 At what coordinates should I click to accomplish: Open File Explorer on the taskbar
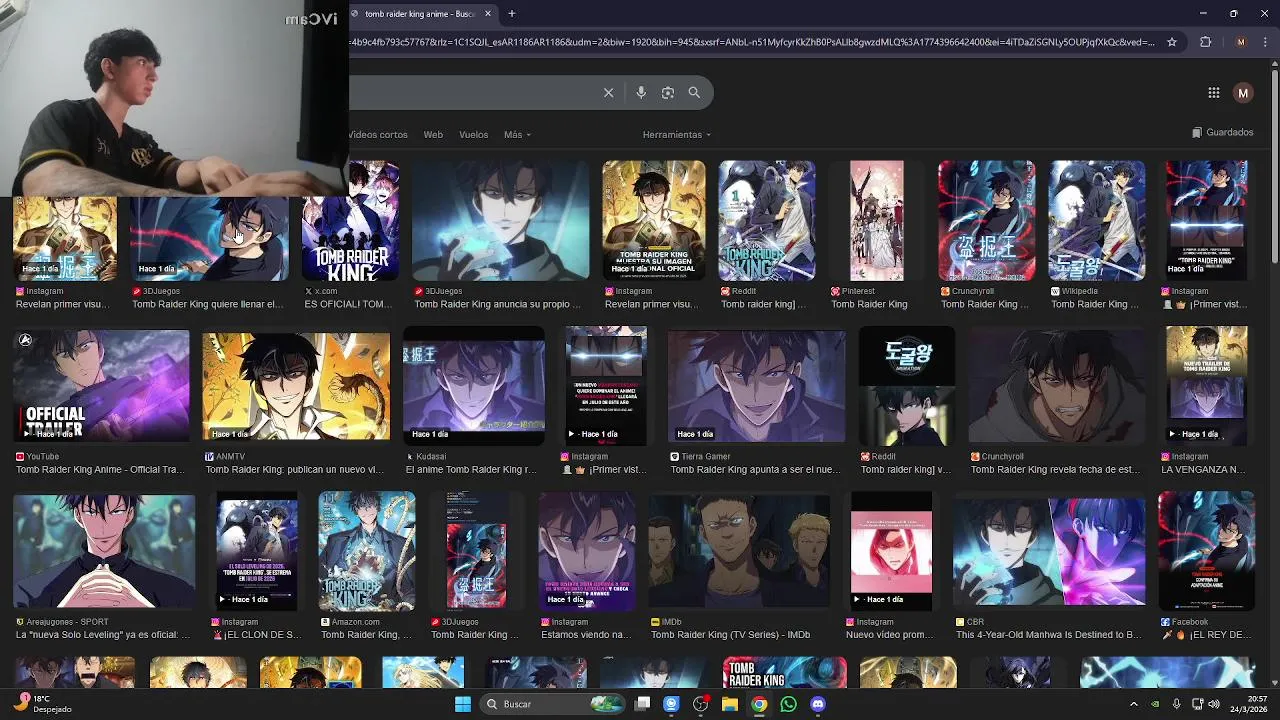(x=730, y=704)
